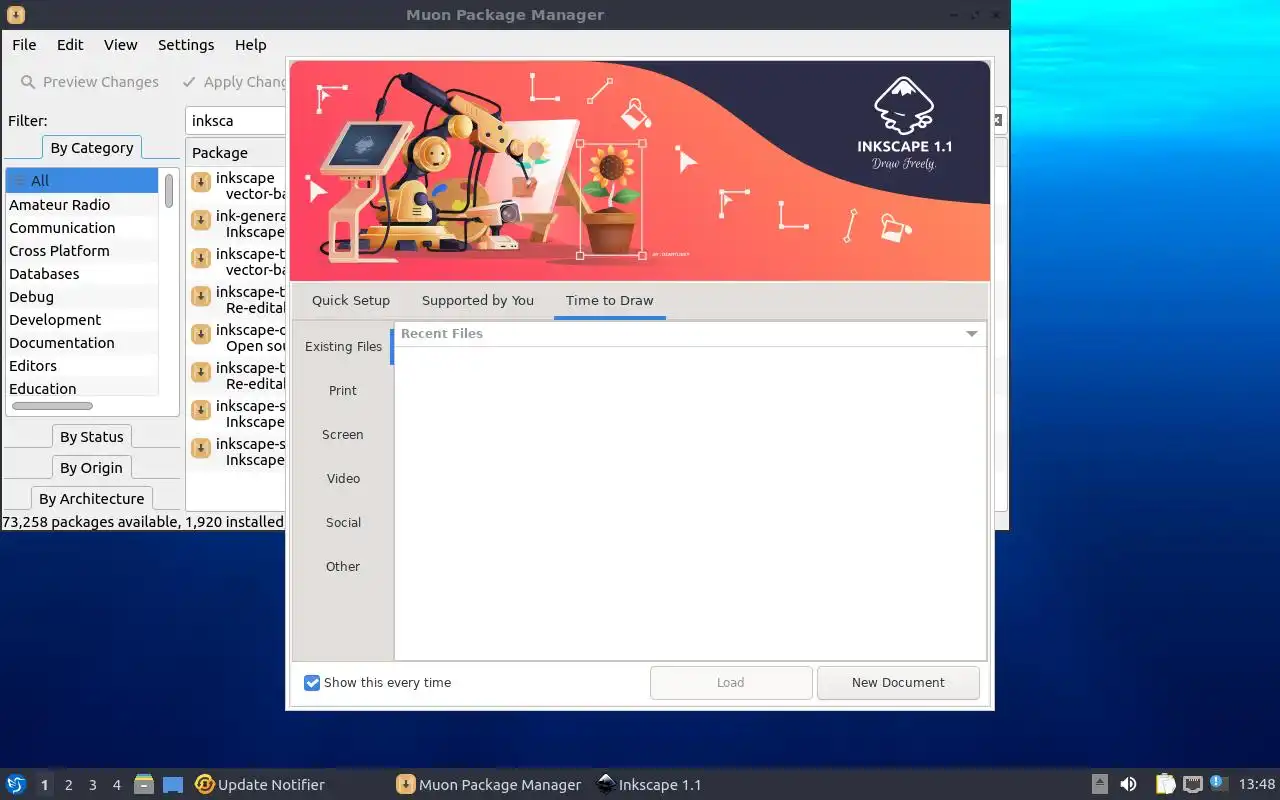Image resolution: width=1280 pixels, height=800 pixels.
Task: Switch to Inkscape 1.1 taskbar entry
Action: coord(650,785)
